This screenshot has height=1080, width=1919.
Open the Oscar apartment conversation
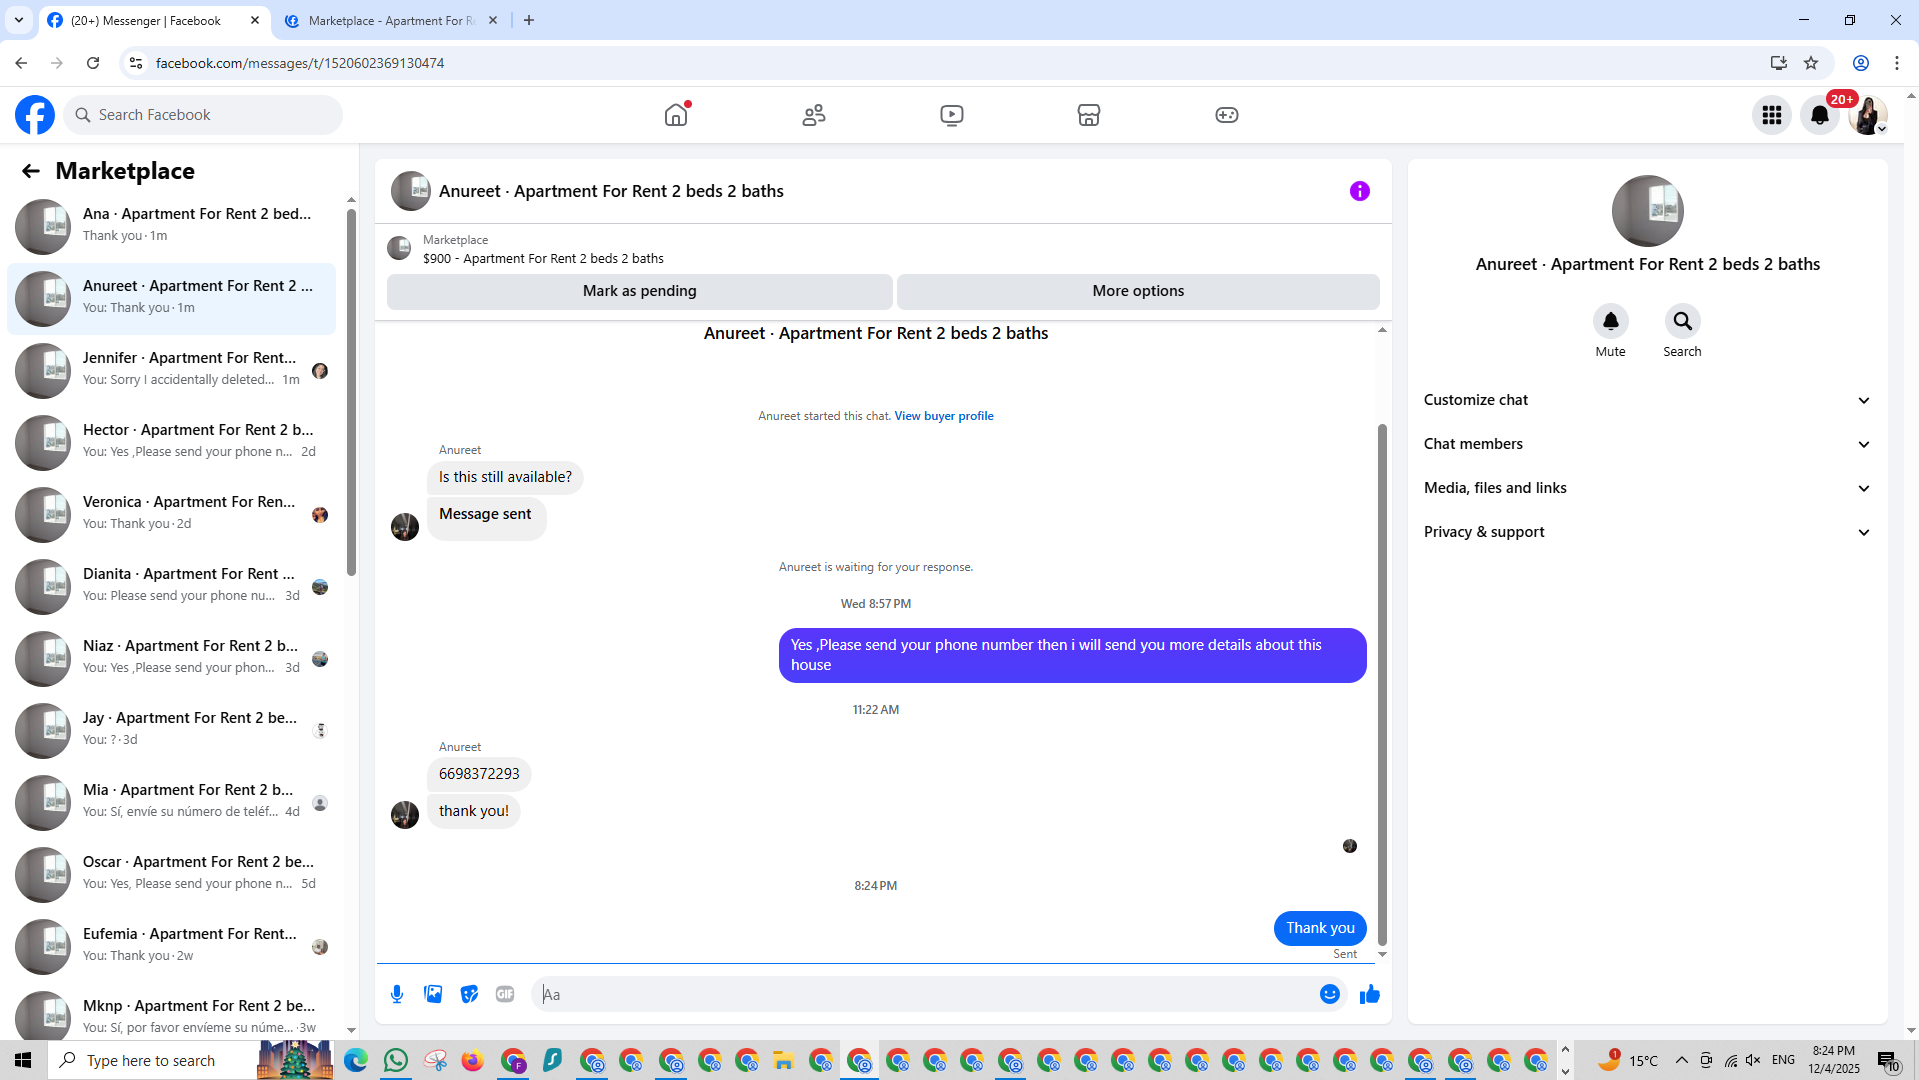click(172, 873)
